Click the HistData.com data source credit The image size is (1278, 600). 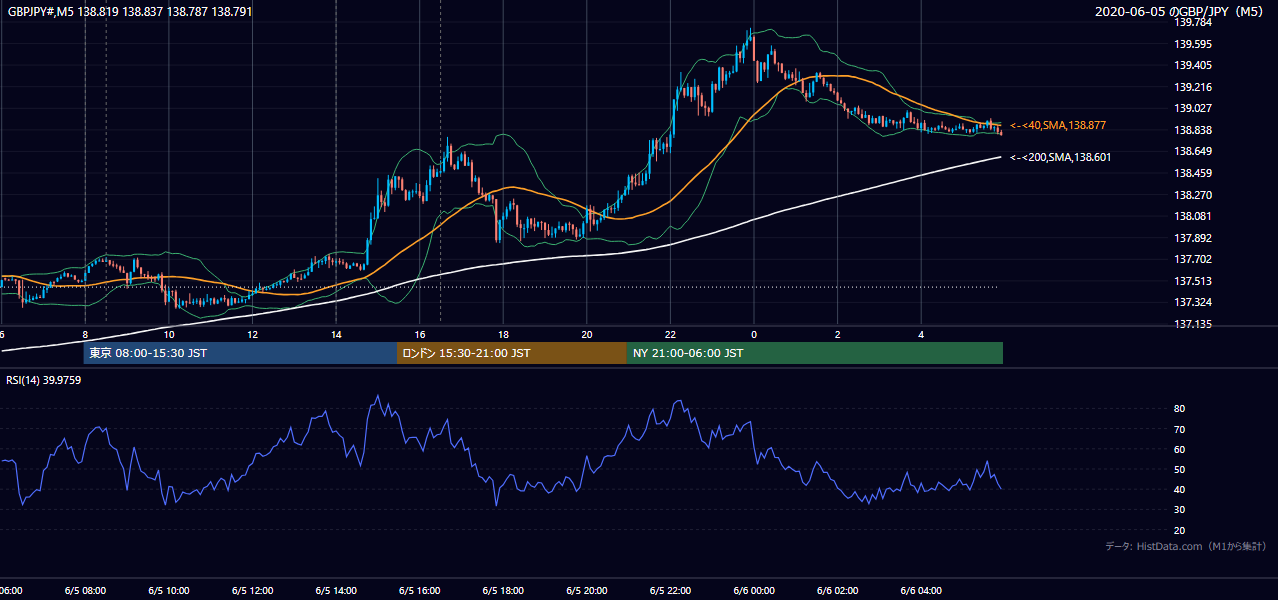tap(1186, 546)
